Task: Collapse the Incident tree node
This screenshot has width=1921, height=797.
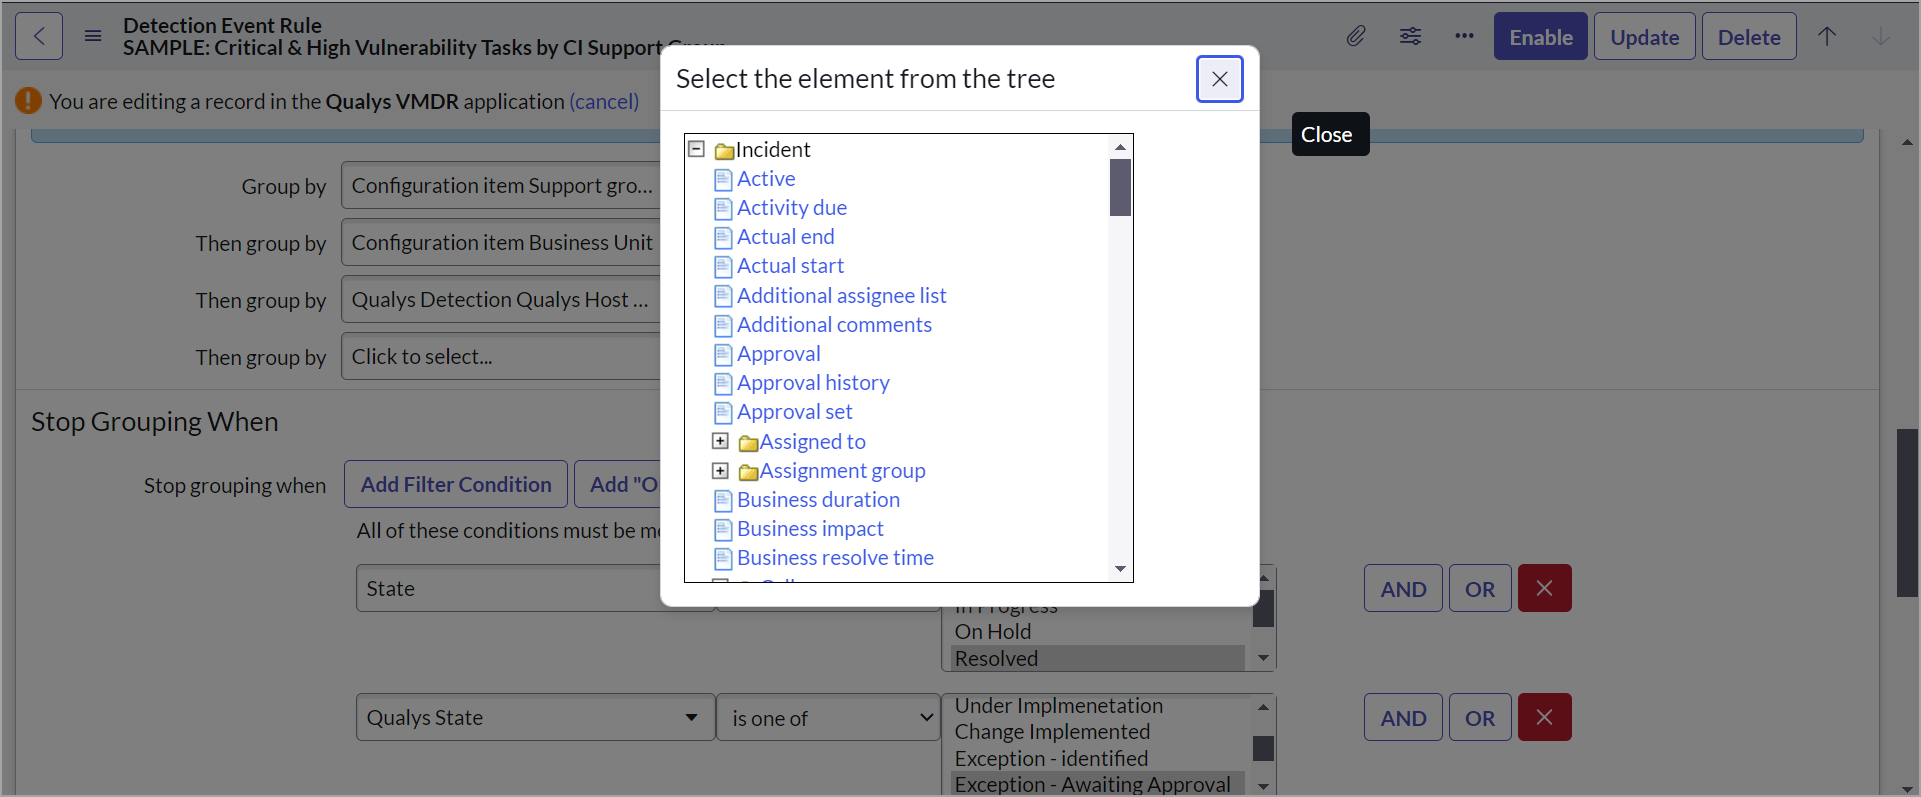Action: pyautogui.click(x=697, y=149)
